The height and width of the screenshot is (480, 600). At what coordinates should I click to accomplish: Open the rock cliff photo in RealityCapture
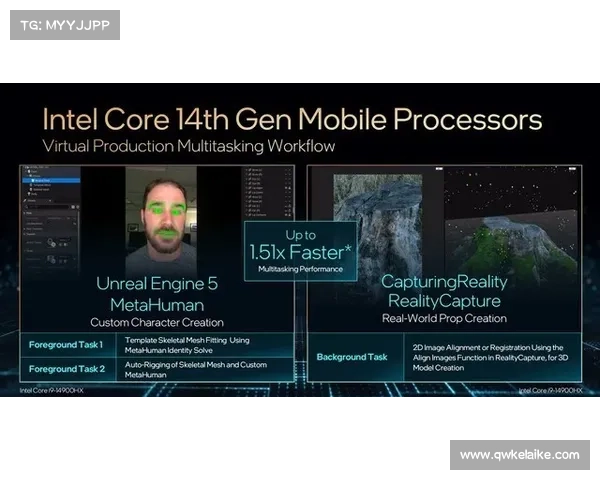click(x=378, y=224)
